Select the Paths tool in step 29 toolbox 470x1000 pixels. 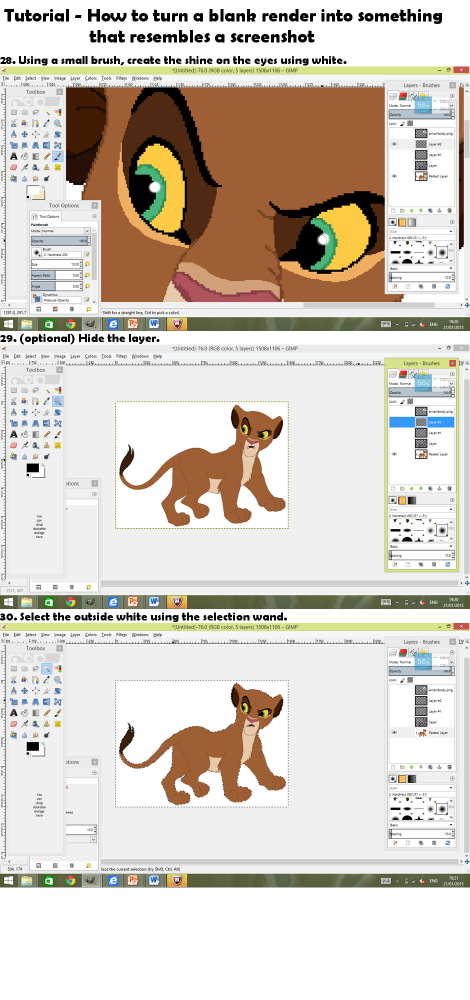click(36, 401)
